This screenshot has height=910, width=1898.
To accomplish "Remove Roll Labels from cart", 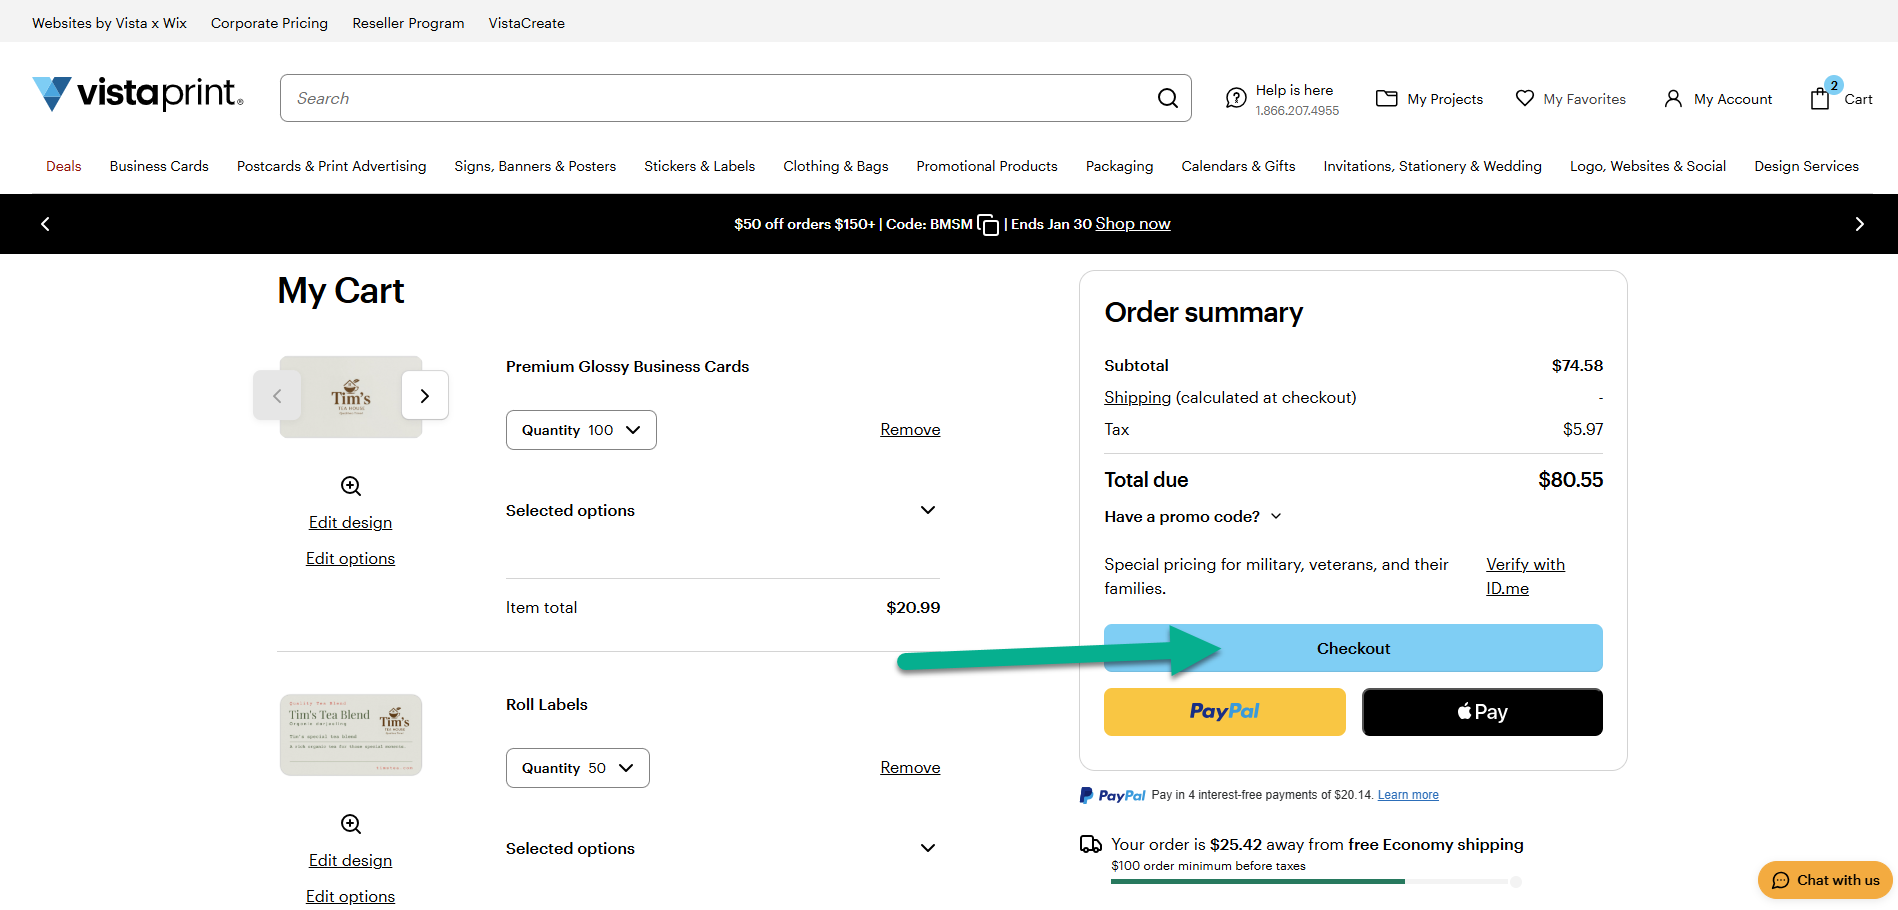I will [x=910, y=767].
